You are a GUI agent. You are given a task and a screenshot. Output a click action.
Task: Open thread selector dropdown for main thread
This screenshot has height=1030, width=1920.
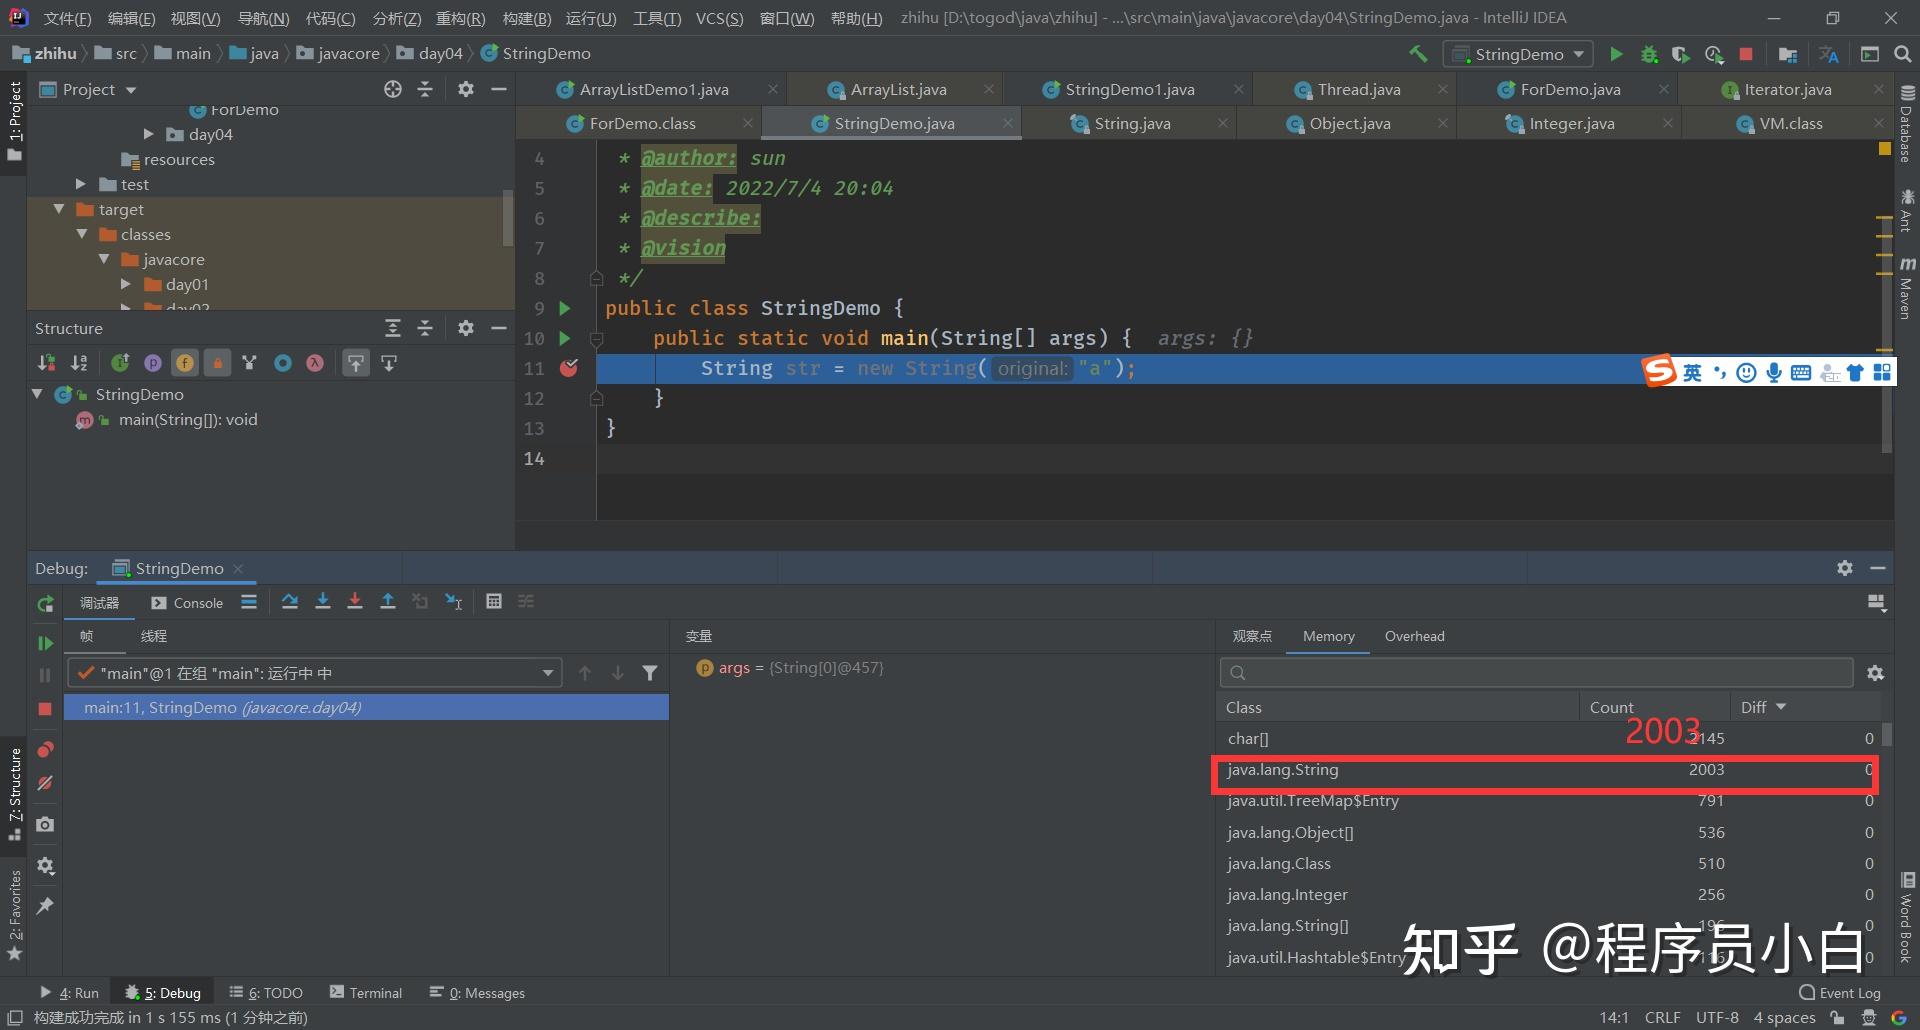(548, 673)
